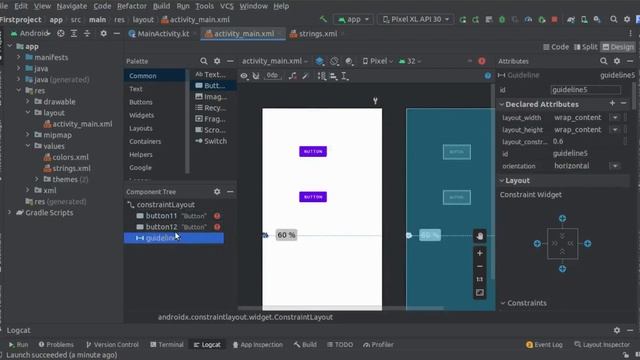This screenshot has width=640, height=360.
Task: Minimize the Palette panel
Action: click(230, 61)
